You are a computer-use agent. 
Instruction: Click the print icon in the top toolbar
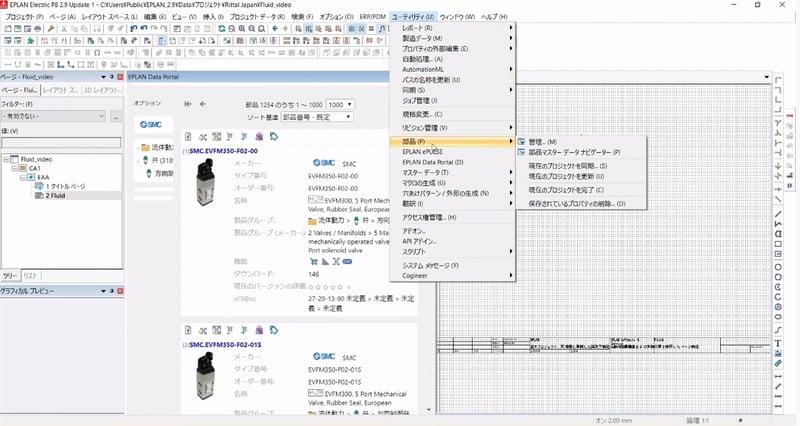pyautogui.click(x=37, y=29)
